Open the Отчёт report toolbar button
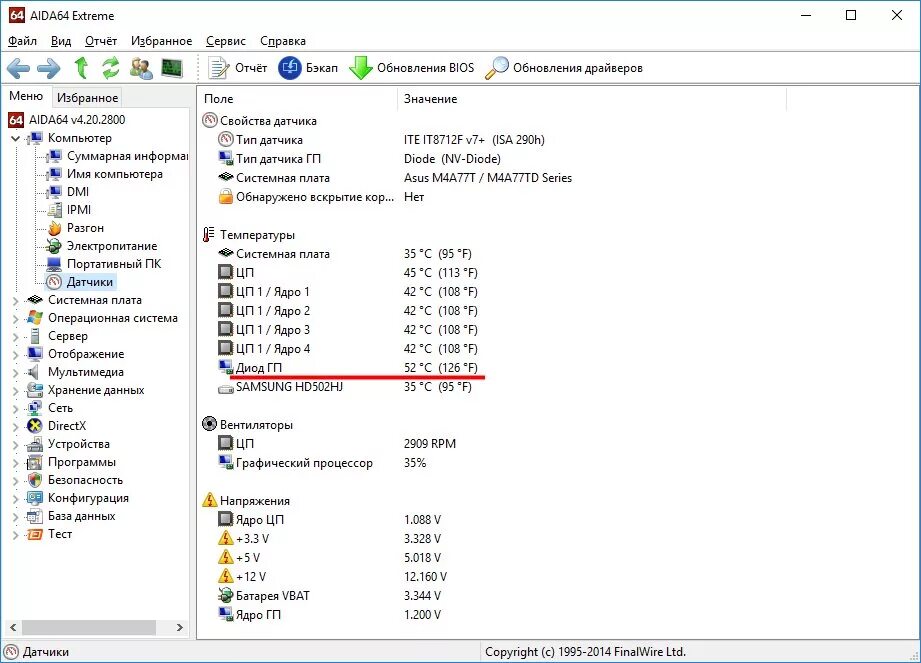Screen dimensions: 921x663 (x=237, y=68)
